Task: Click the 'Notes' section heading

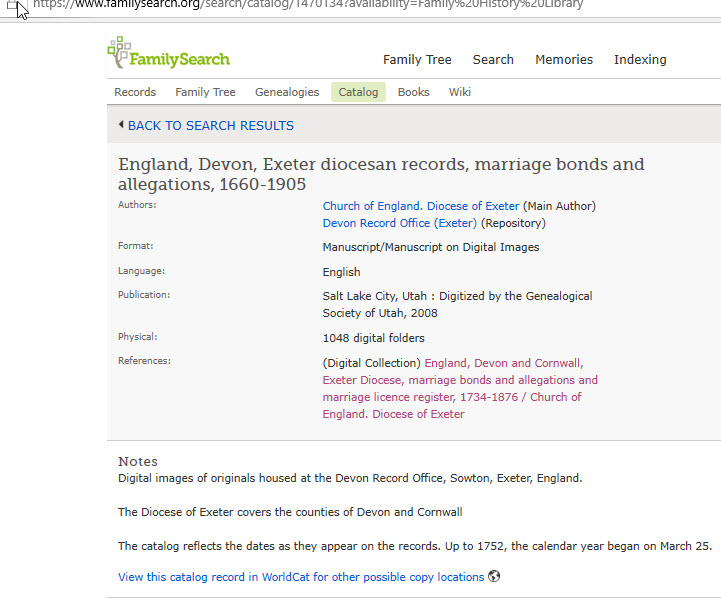Action: point(138,461)
